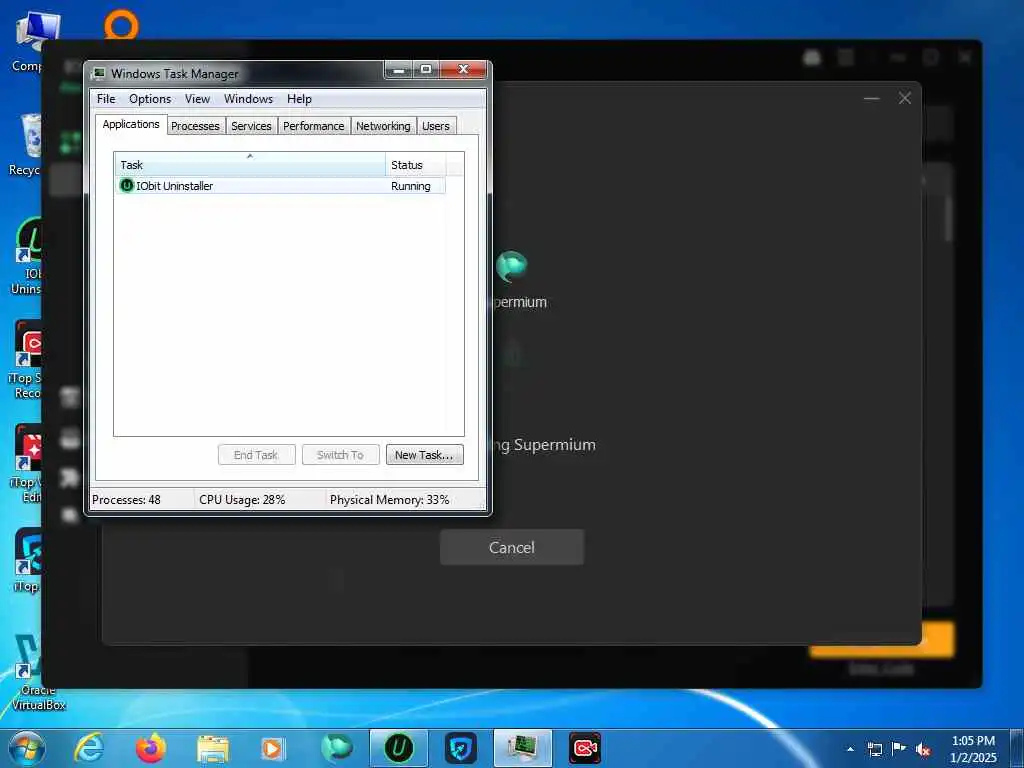Switch to the Performance tab
Image resolution: width=1024 pixels, height=768 pixels.
click(313, 126)
